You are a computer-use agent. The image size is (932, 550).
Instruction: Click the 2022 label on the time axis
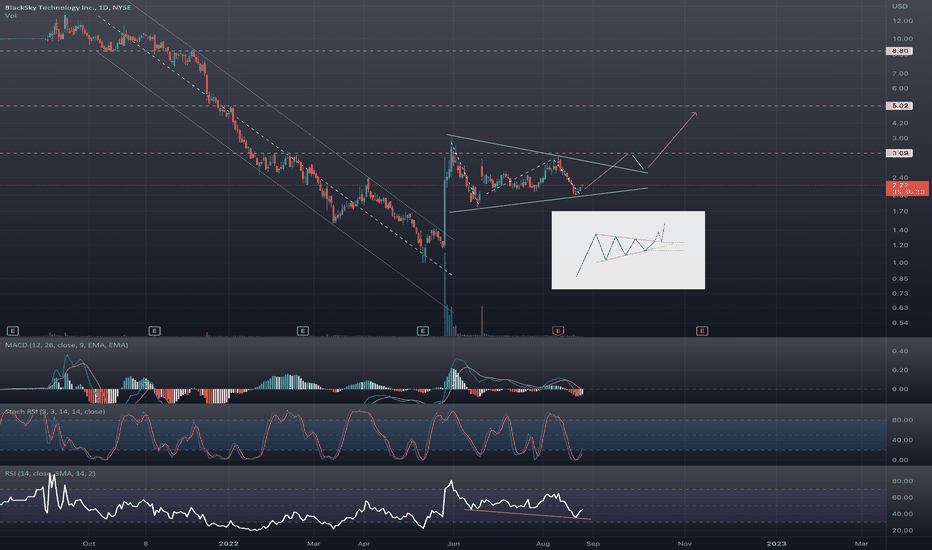[x=229, y=543]
